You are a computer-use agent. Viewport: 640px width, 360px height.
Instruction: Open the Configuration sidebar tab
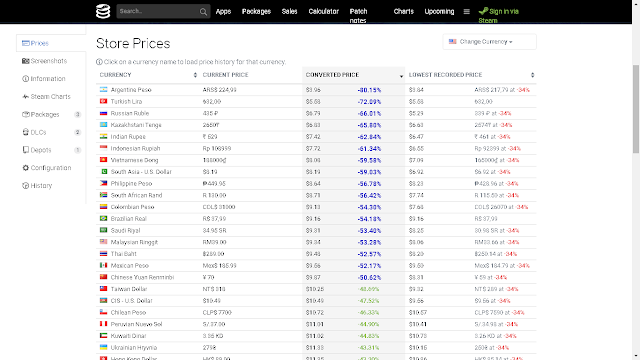pyautogui.click(x=51, y=168)
